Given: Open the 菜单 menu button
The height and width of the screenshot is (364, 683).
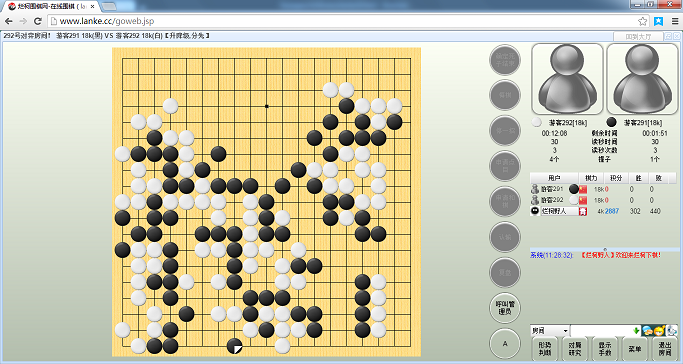Looking at the screenshot, I should tap(635, 349).
